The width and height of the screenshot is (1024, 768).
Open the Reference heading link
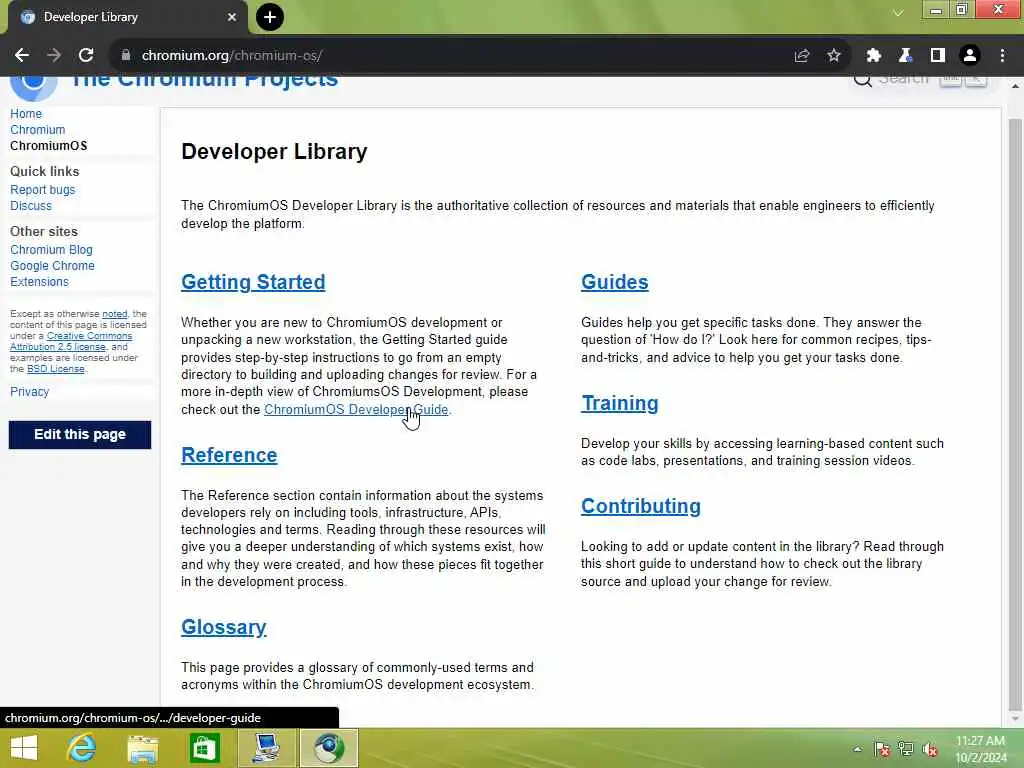(229, 455)
